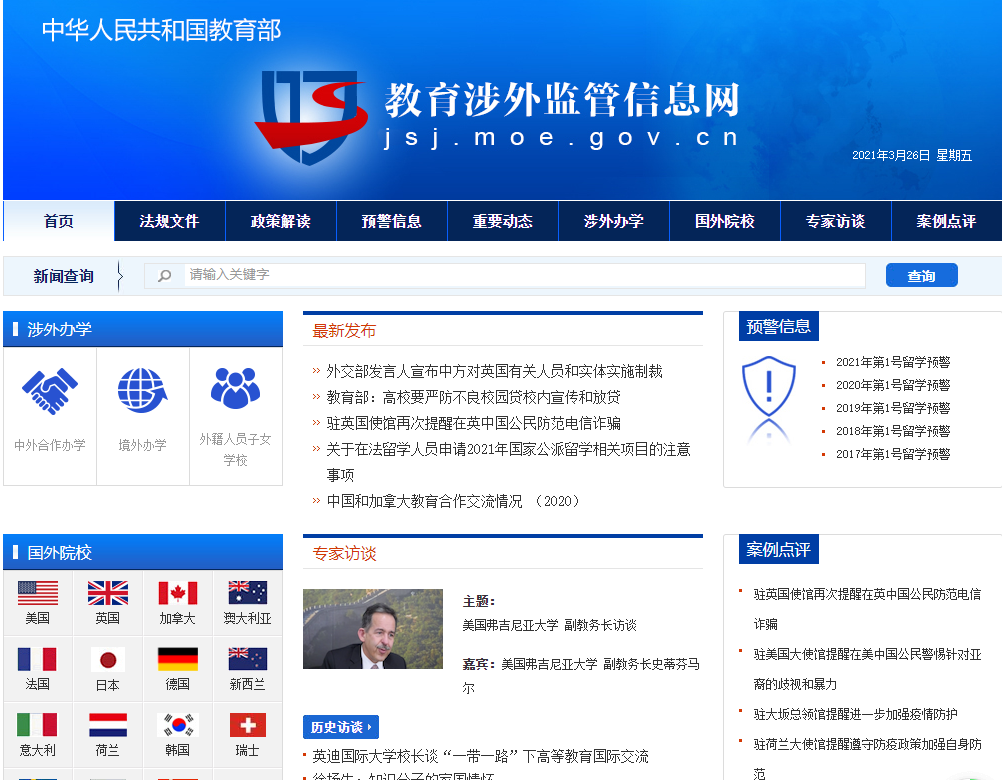Open 驻英国使馆再次提醒 link in 最新发布
Screen dimensions: 1002x780
(474, 424)
